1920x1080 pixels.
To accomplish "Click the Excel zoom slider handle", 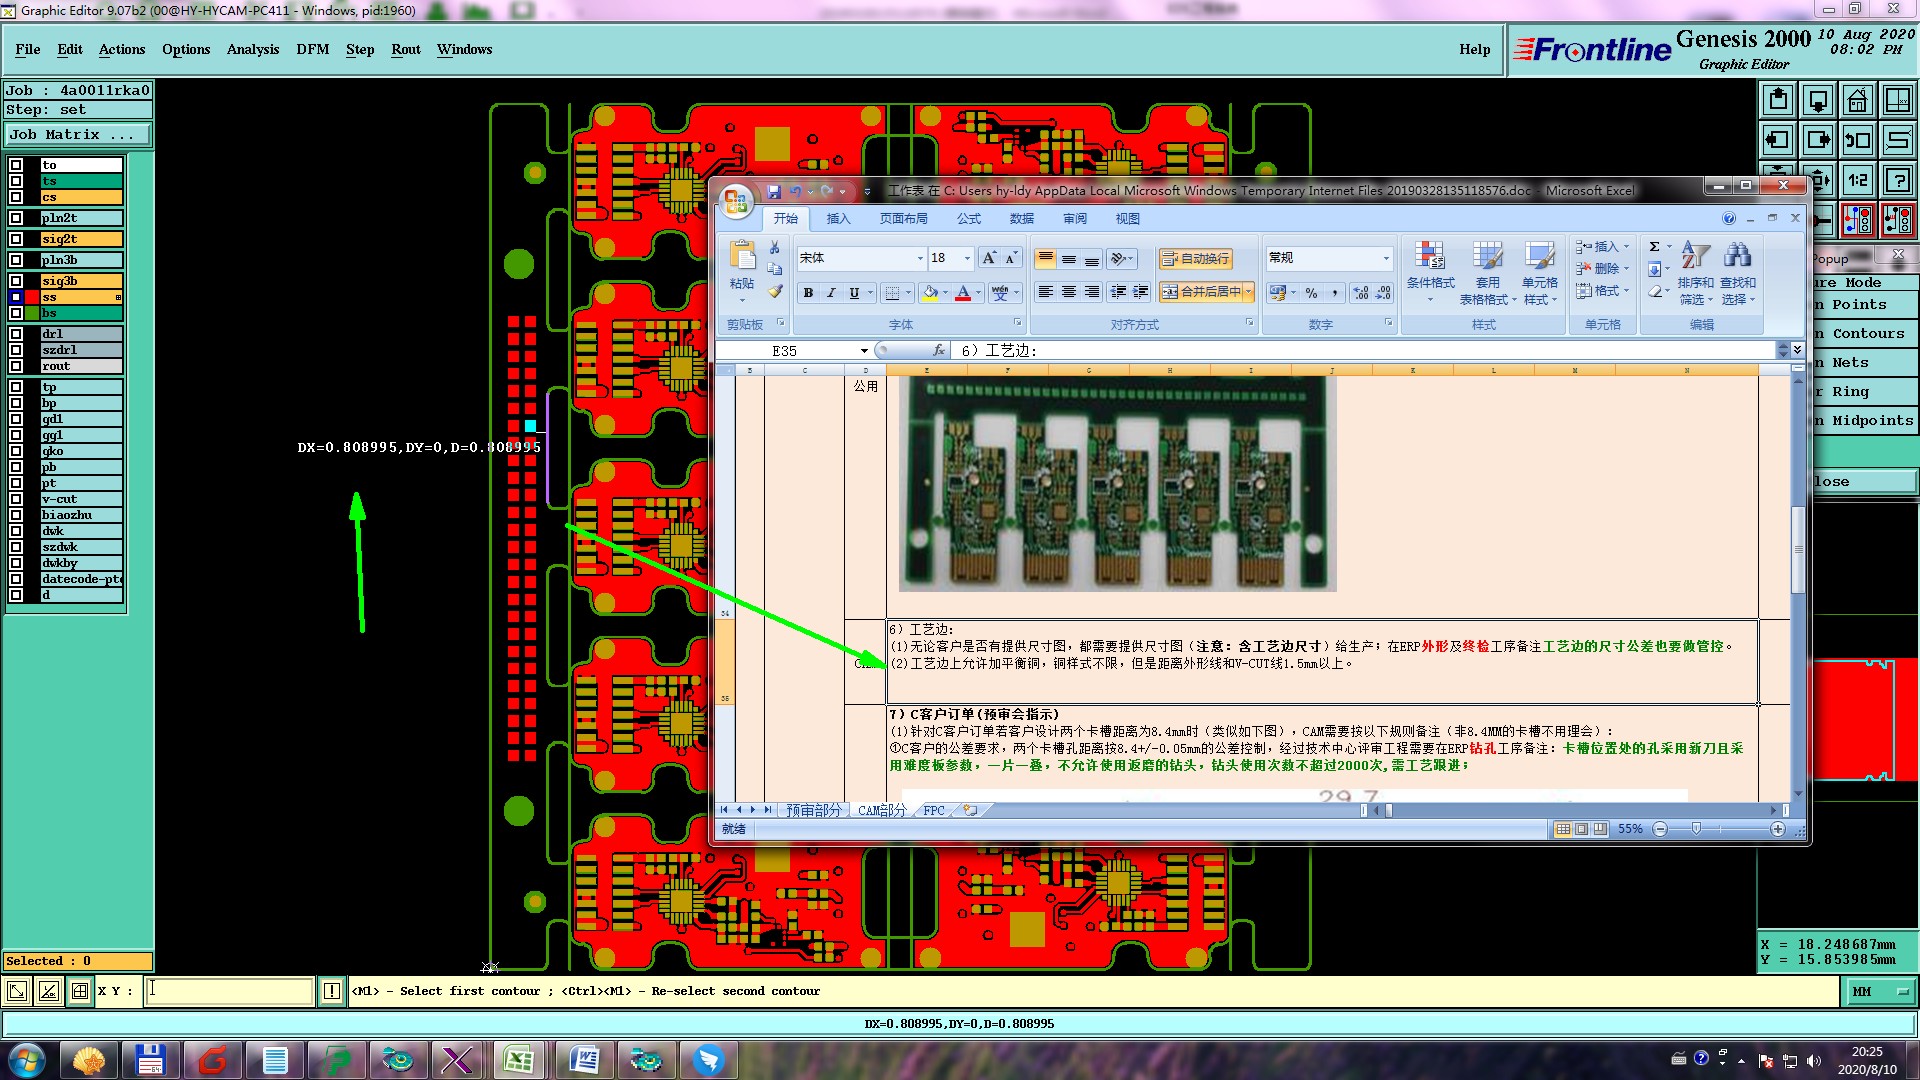I will click(x=1696, y=829).
